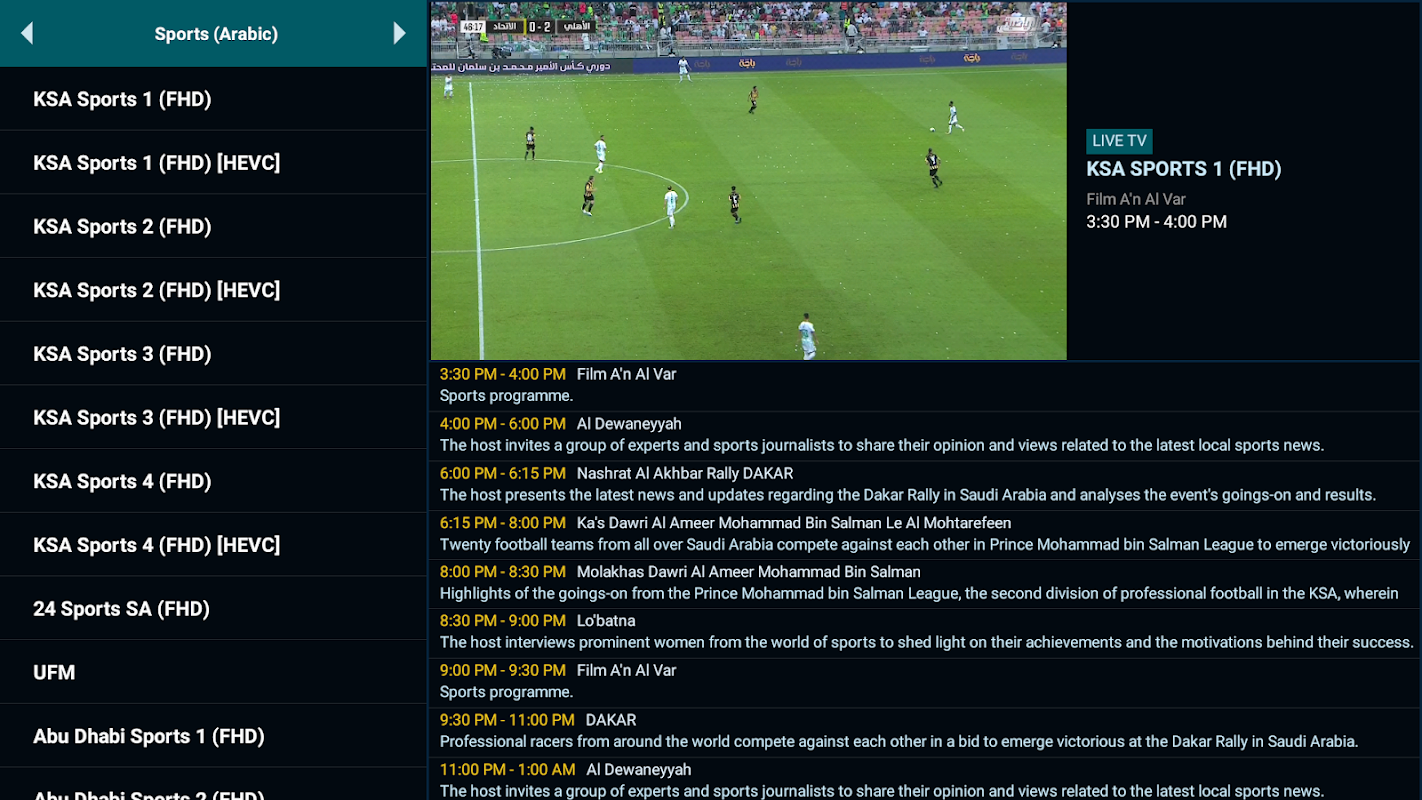Go to next category with right arrow
Screen dimensions: 1422x800
399,33
